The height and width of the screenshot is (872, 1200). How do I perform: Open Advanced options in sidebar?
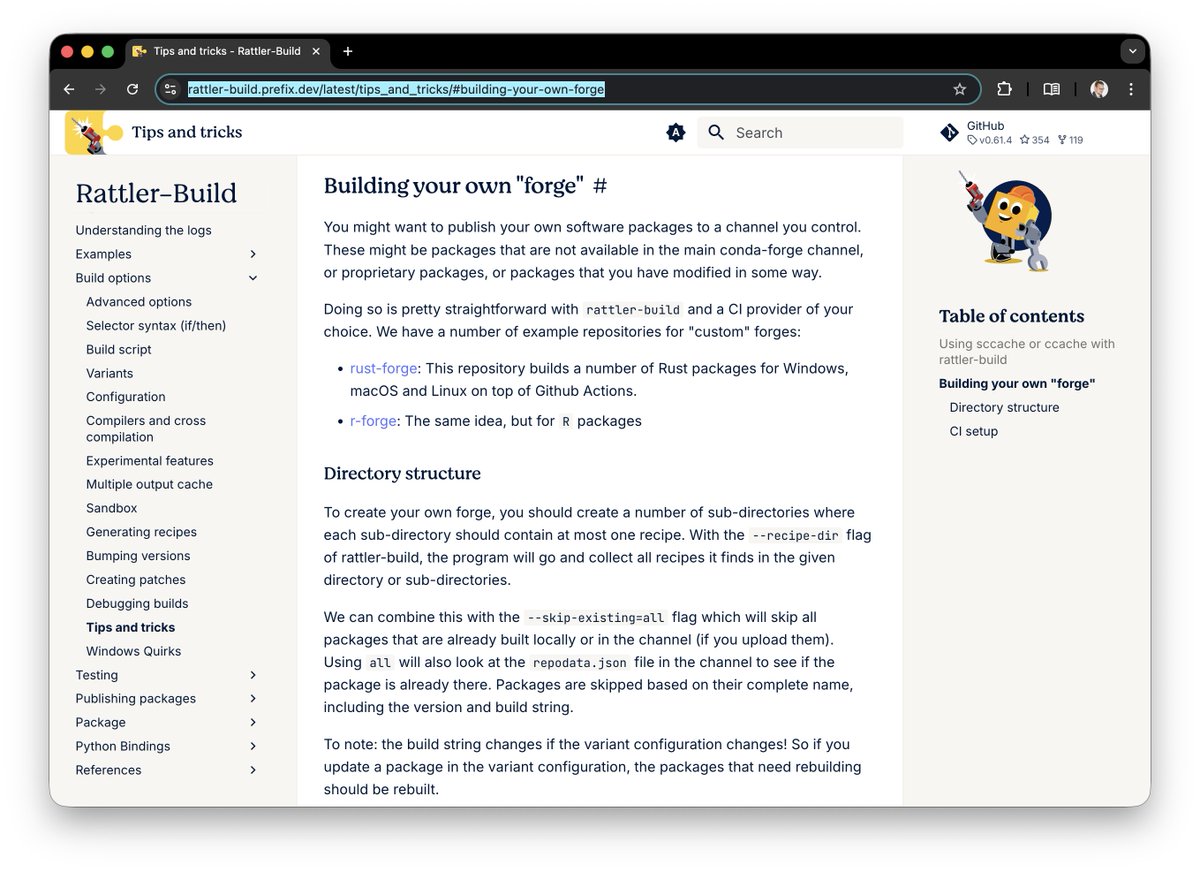pos(139,302)
